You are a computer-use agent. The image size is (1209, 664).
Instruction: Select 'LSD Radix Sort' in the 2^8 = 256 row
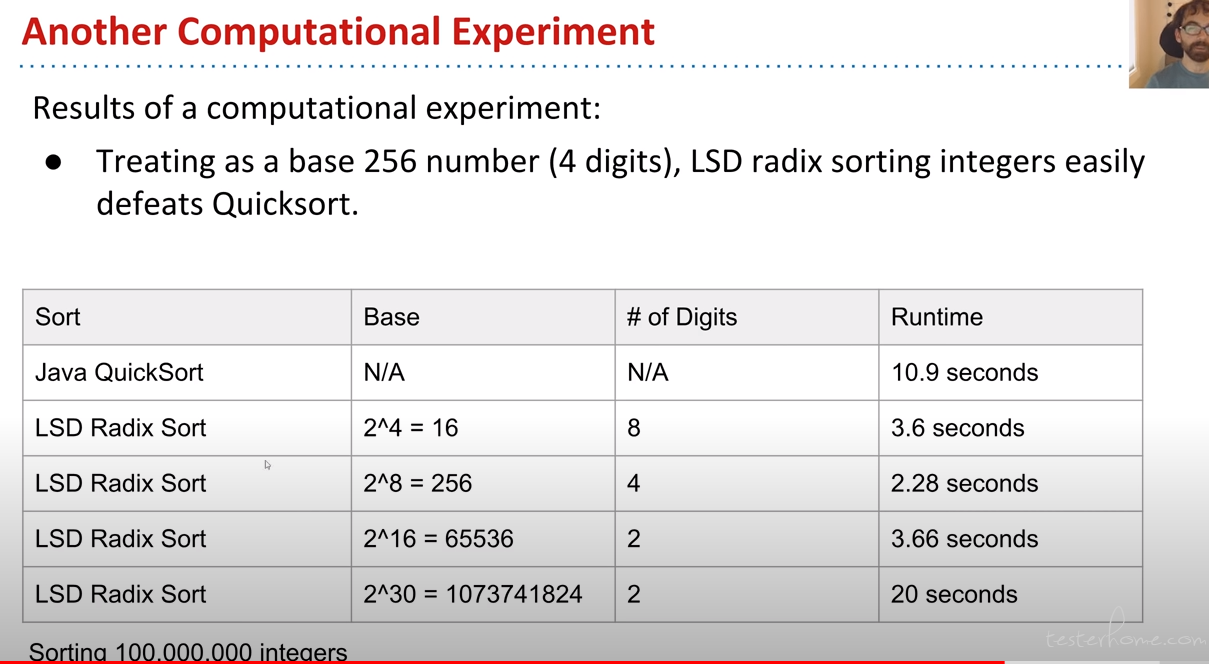187,484
